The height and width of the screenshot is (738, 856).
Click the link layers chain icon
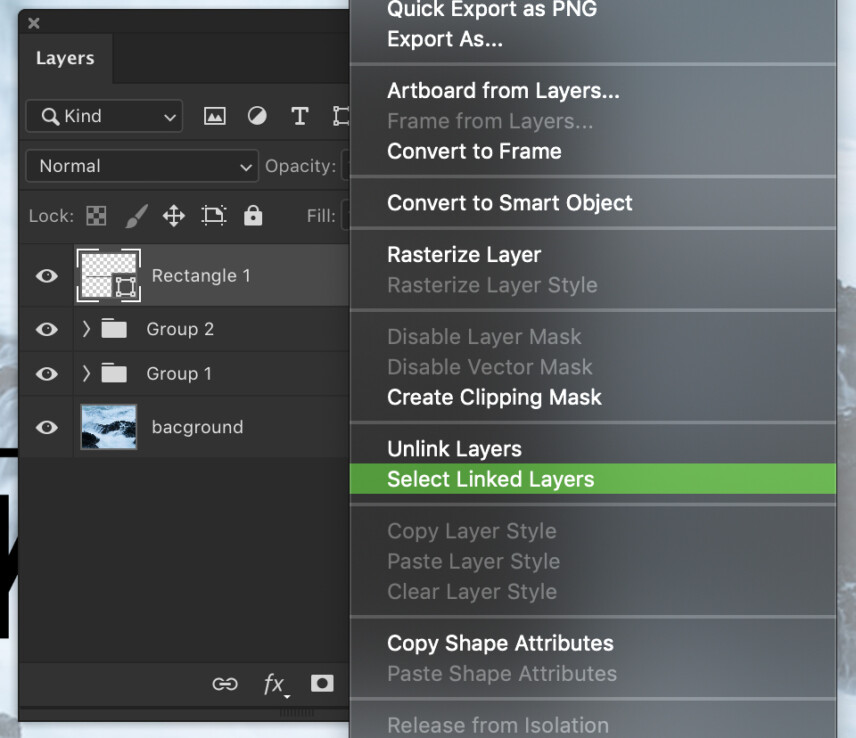(225, 684)
